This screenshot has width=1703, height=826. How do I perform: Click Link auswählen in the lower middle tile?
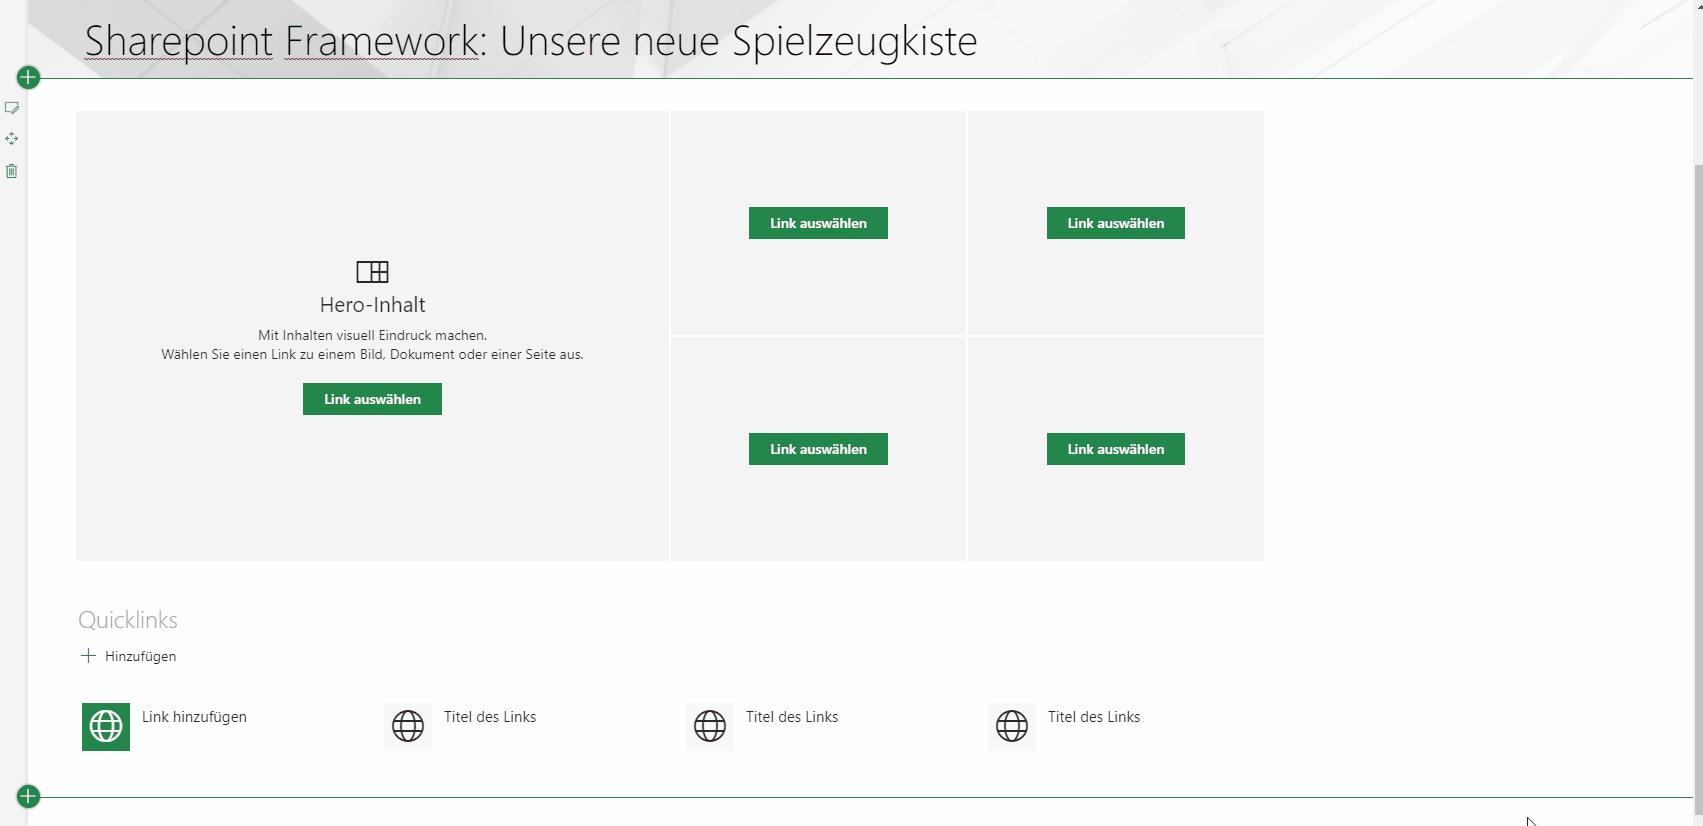tap(818, 449)
